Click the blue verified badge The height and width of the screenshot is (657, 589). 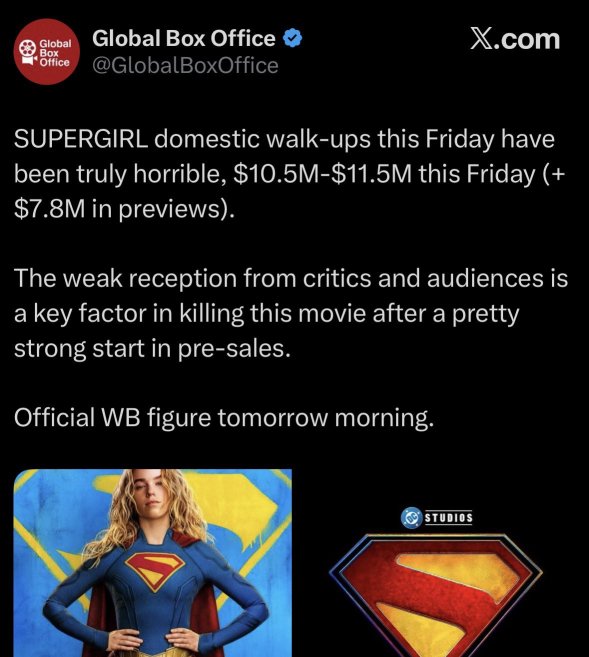pos(292,39)
